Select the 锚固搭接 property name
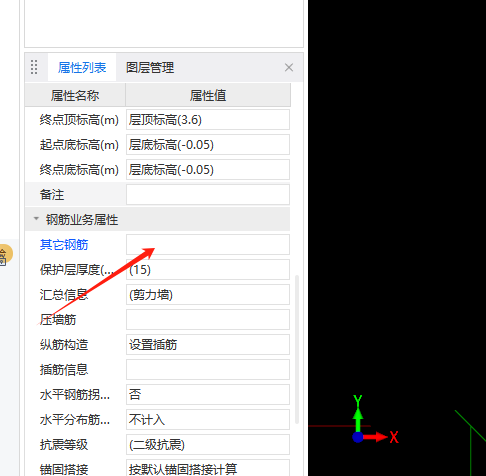This screenshot has height=476, width=486. [64, 469]
